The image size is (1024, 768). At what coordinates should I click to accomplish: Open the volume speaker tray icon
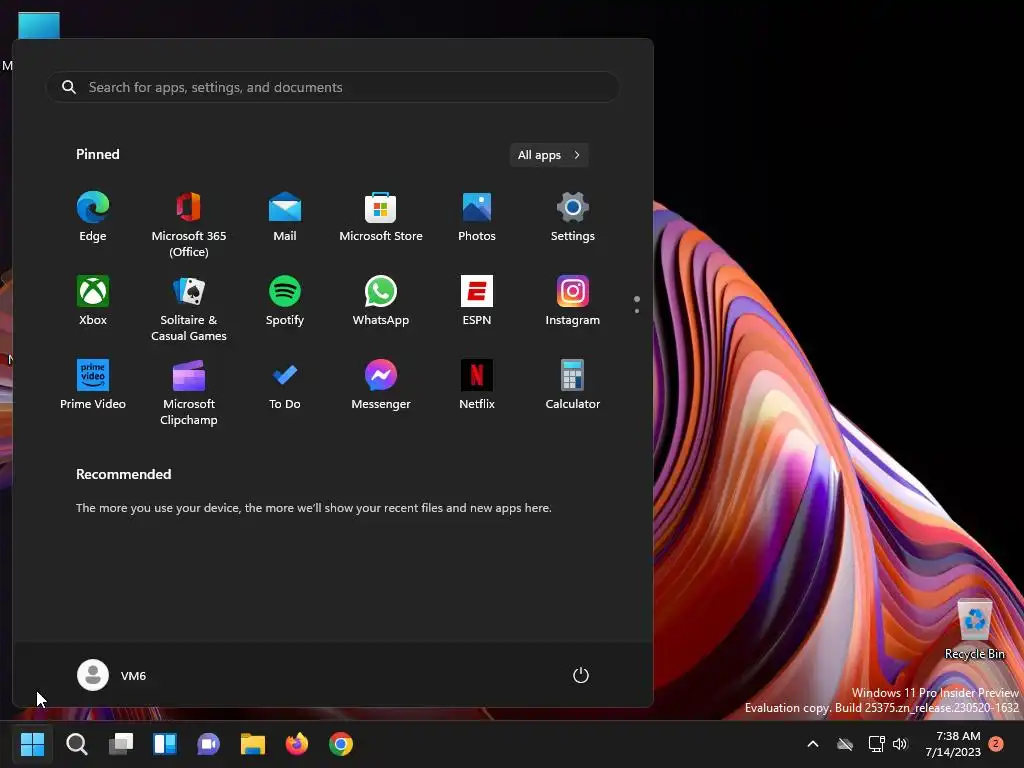click(x=900, y=744)
